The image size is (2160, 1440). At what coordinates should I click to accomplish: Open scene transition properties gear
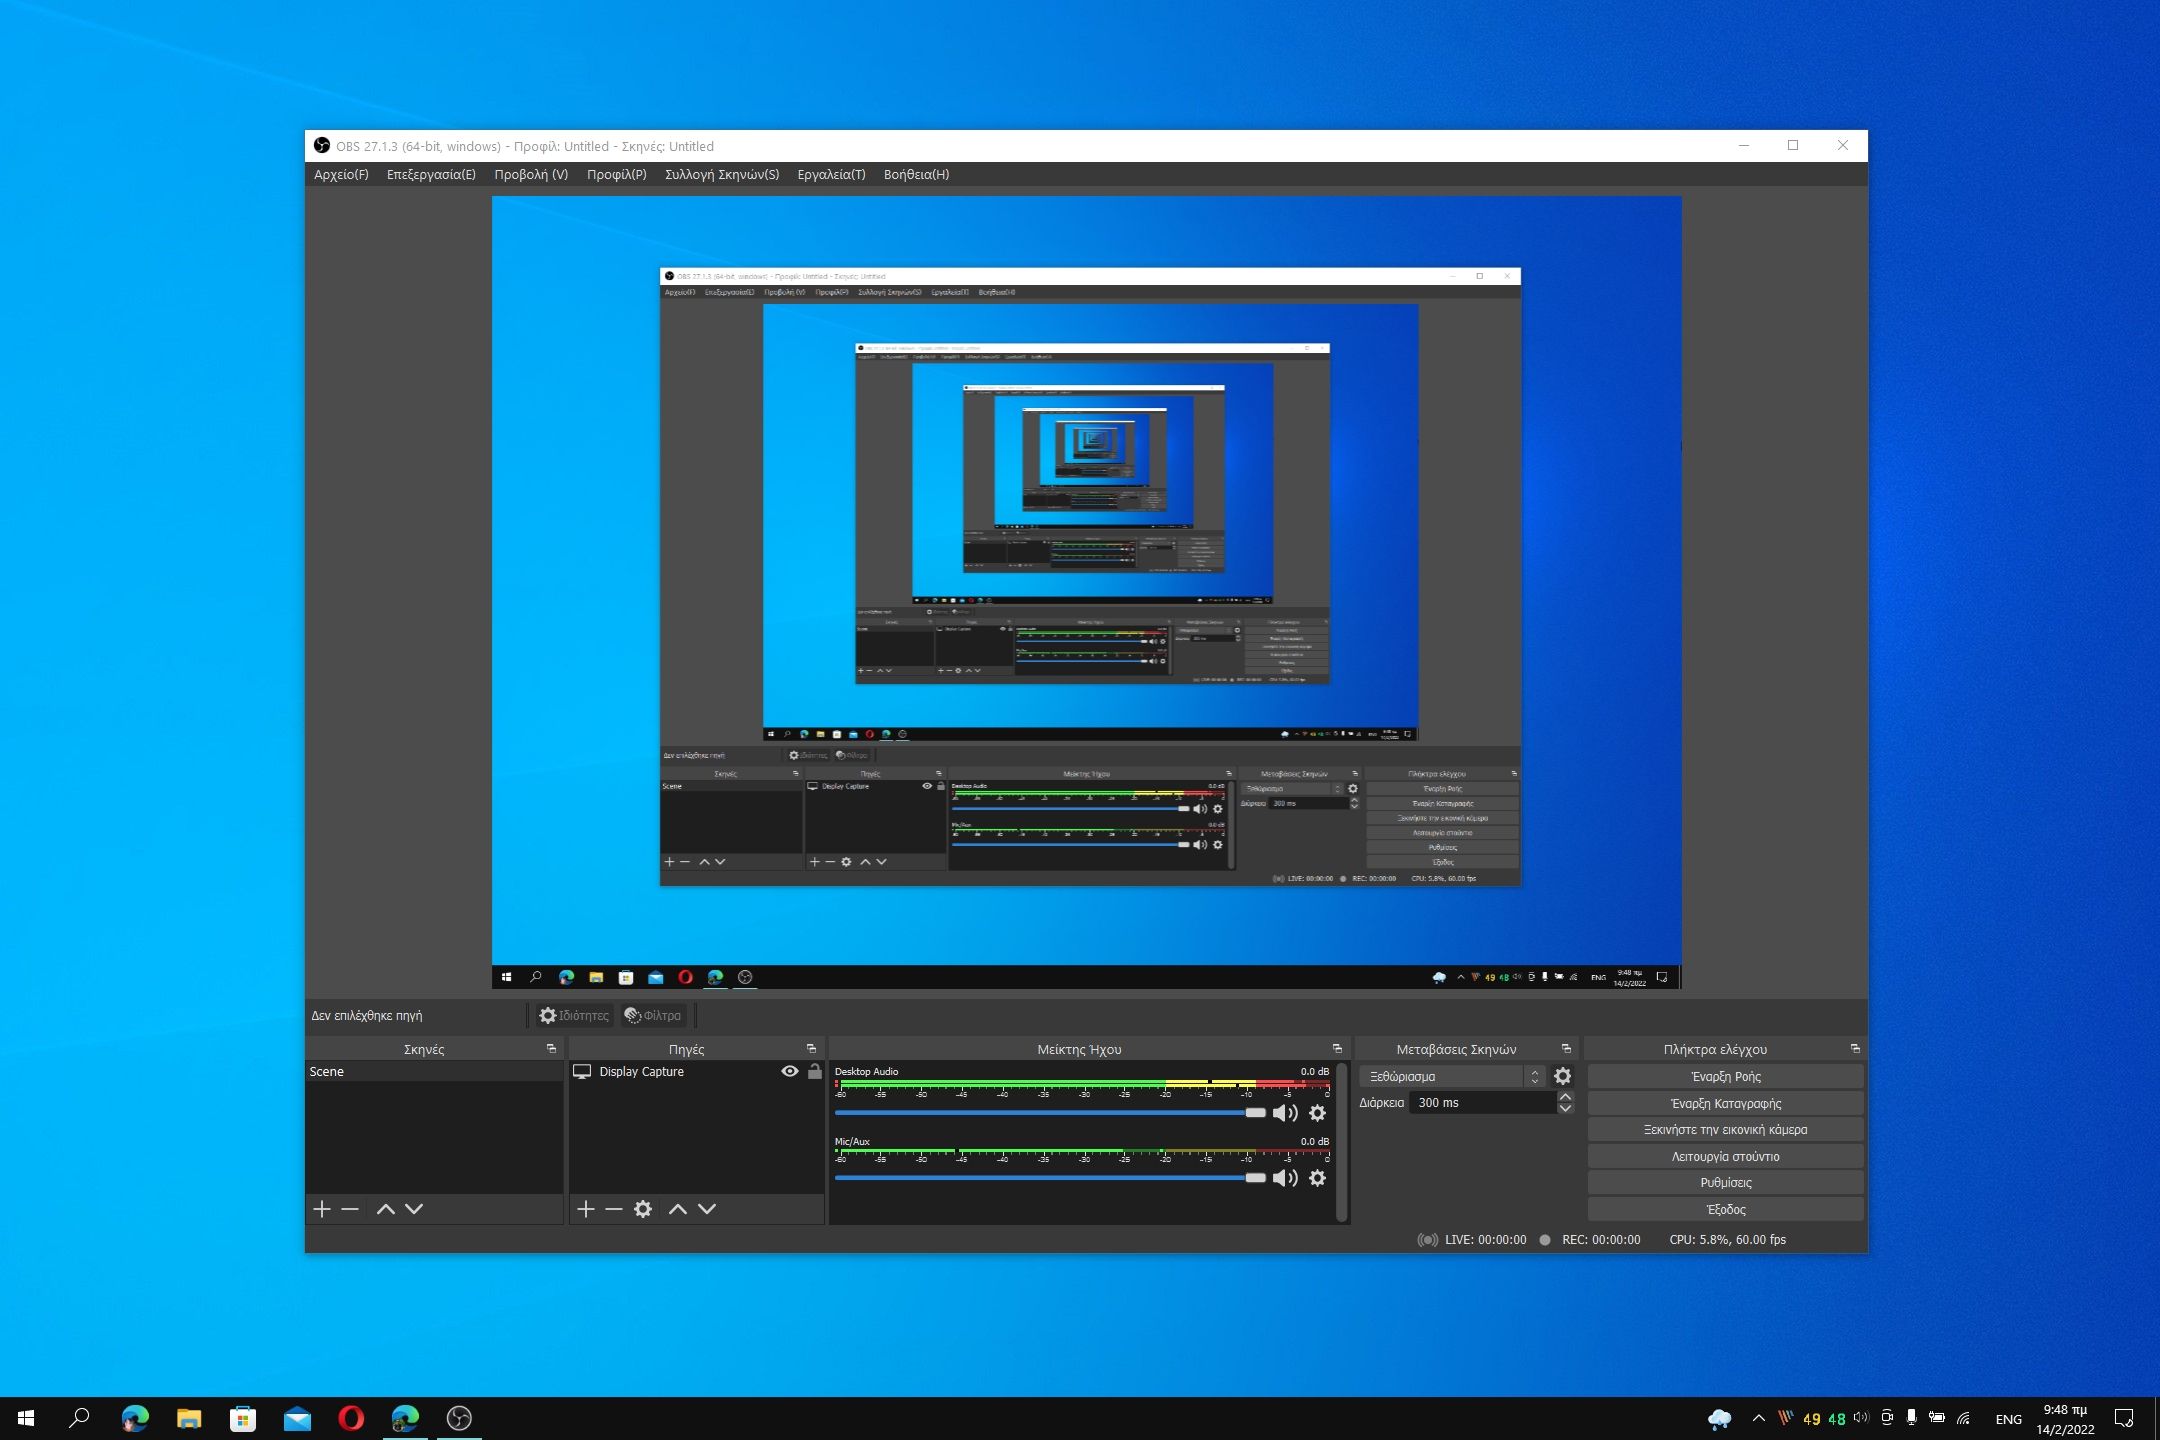(1563, 1077)
